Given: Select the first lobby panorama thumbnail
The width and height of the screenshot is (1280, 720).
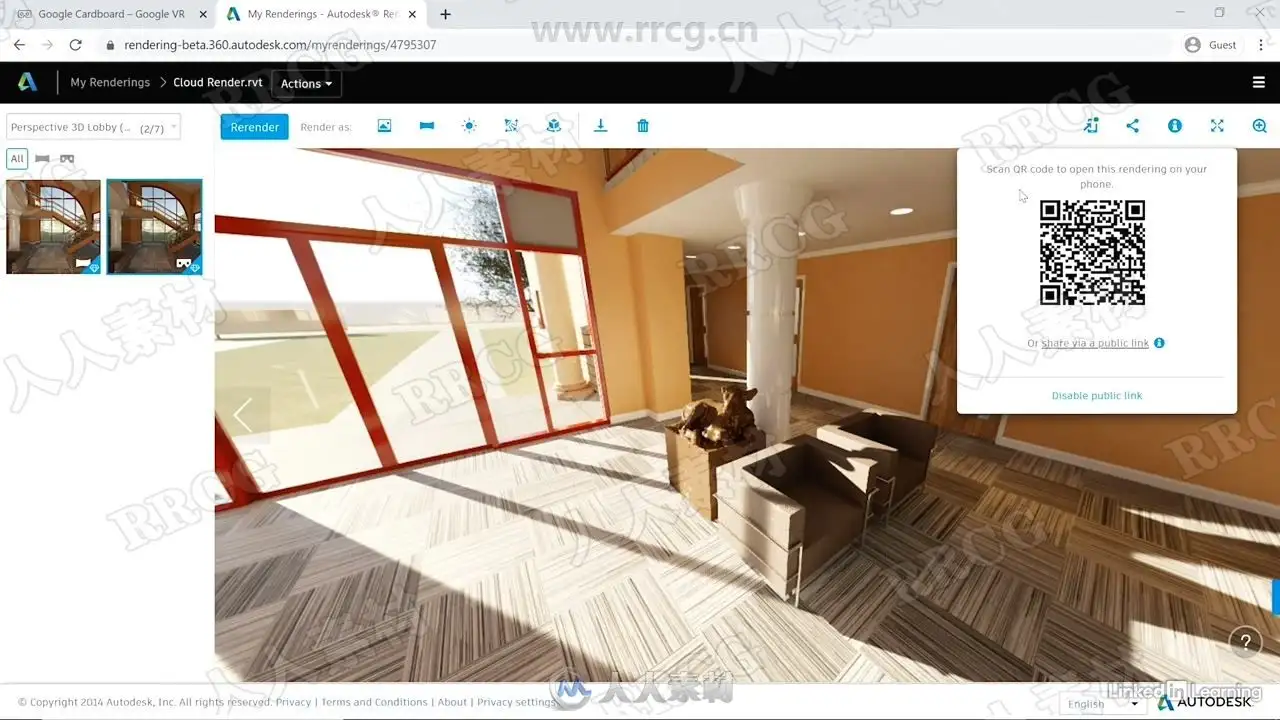Looking at the screenshot, I should click(54, 227).
